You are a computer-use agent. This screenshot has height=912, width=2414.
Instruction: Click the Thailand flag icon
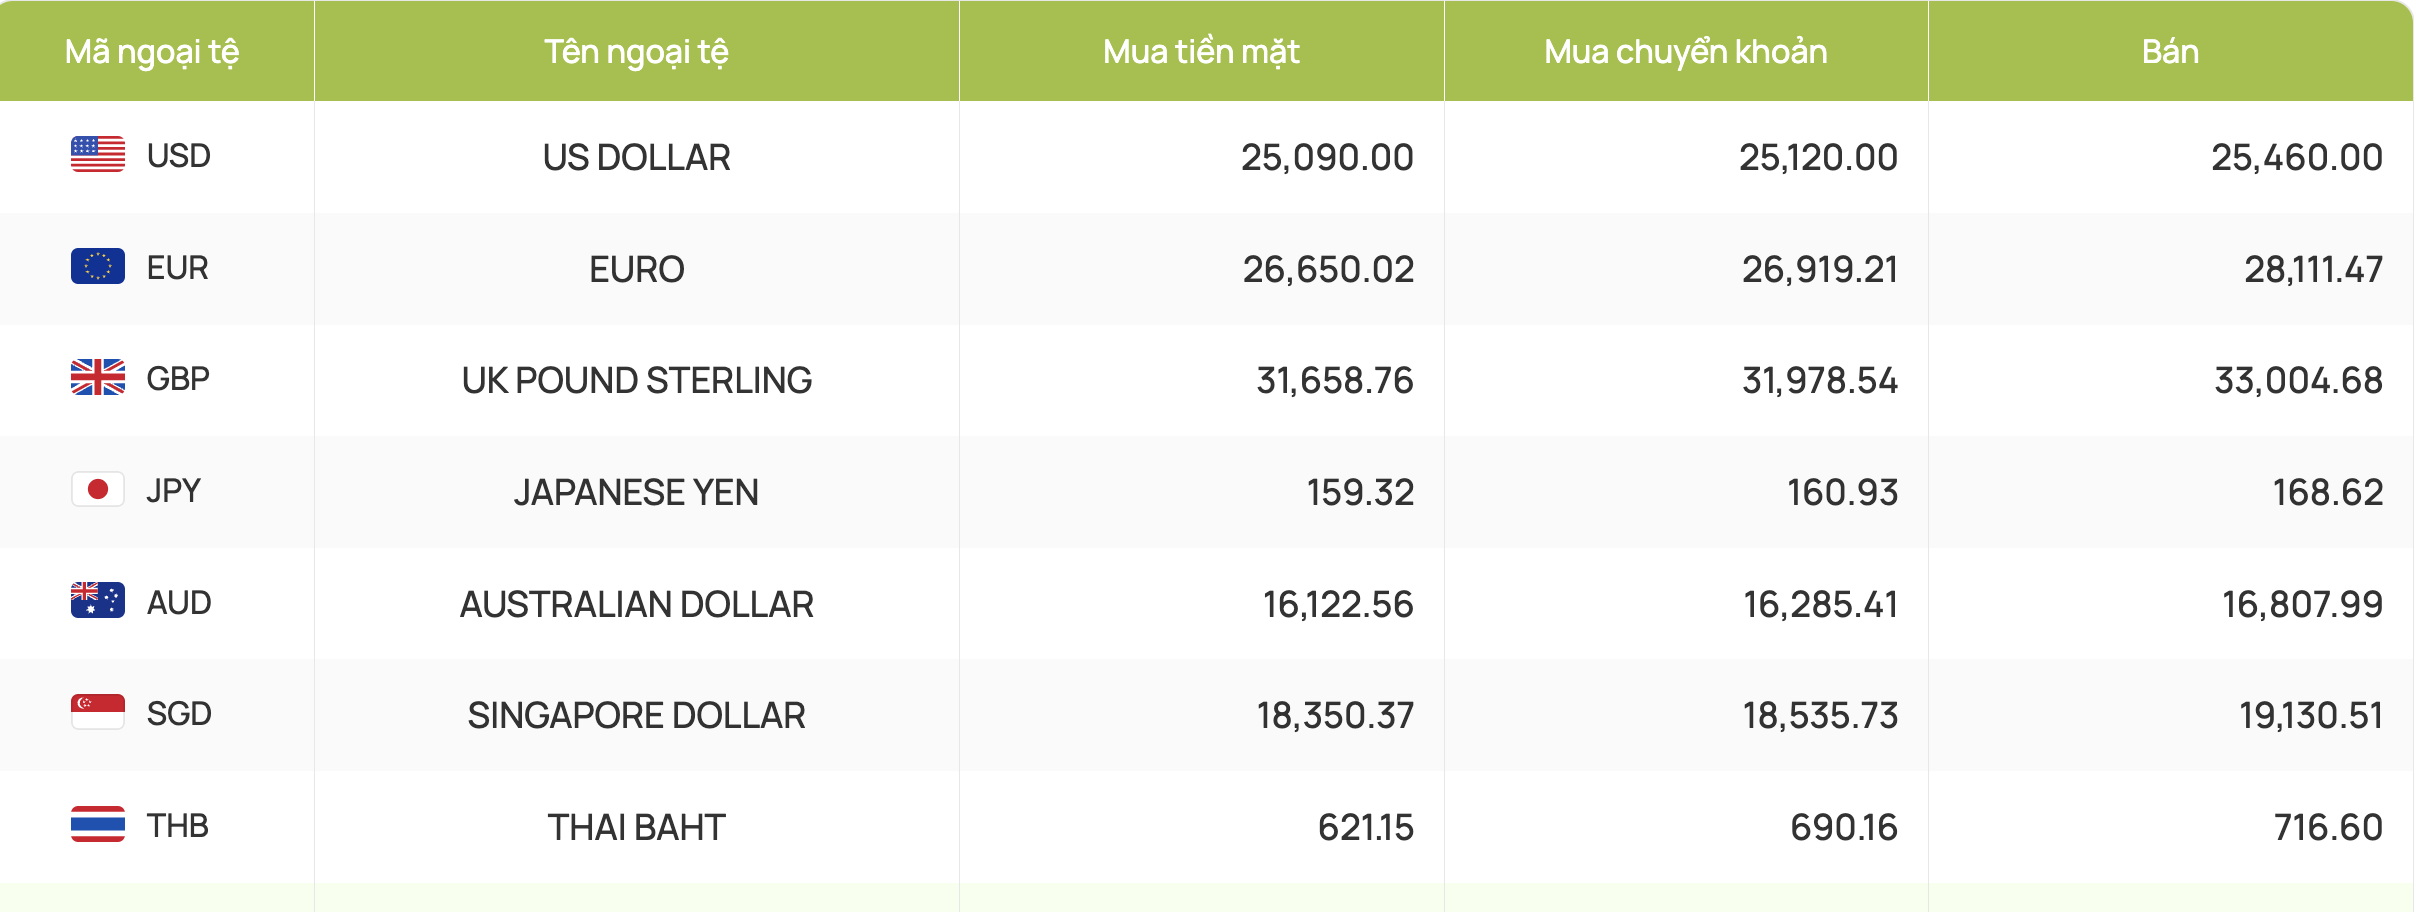(x=98, y=825)
